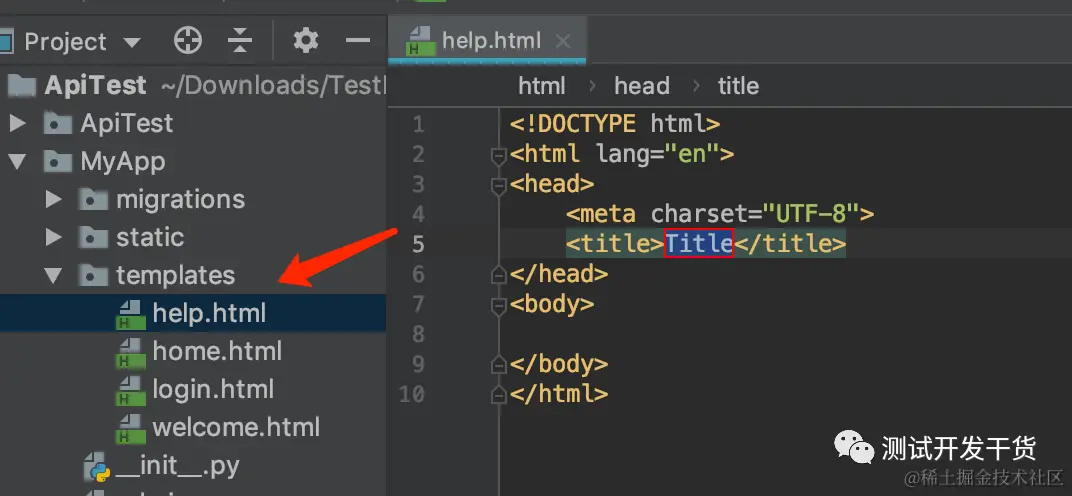The width and height of the screenshot is (1072, 496).
Task: Collapse the MyApp folder
Action: click(x=18, y=162)
